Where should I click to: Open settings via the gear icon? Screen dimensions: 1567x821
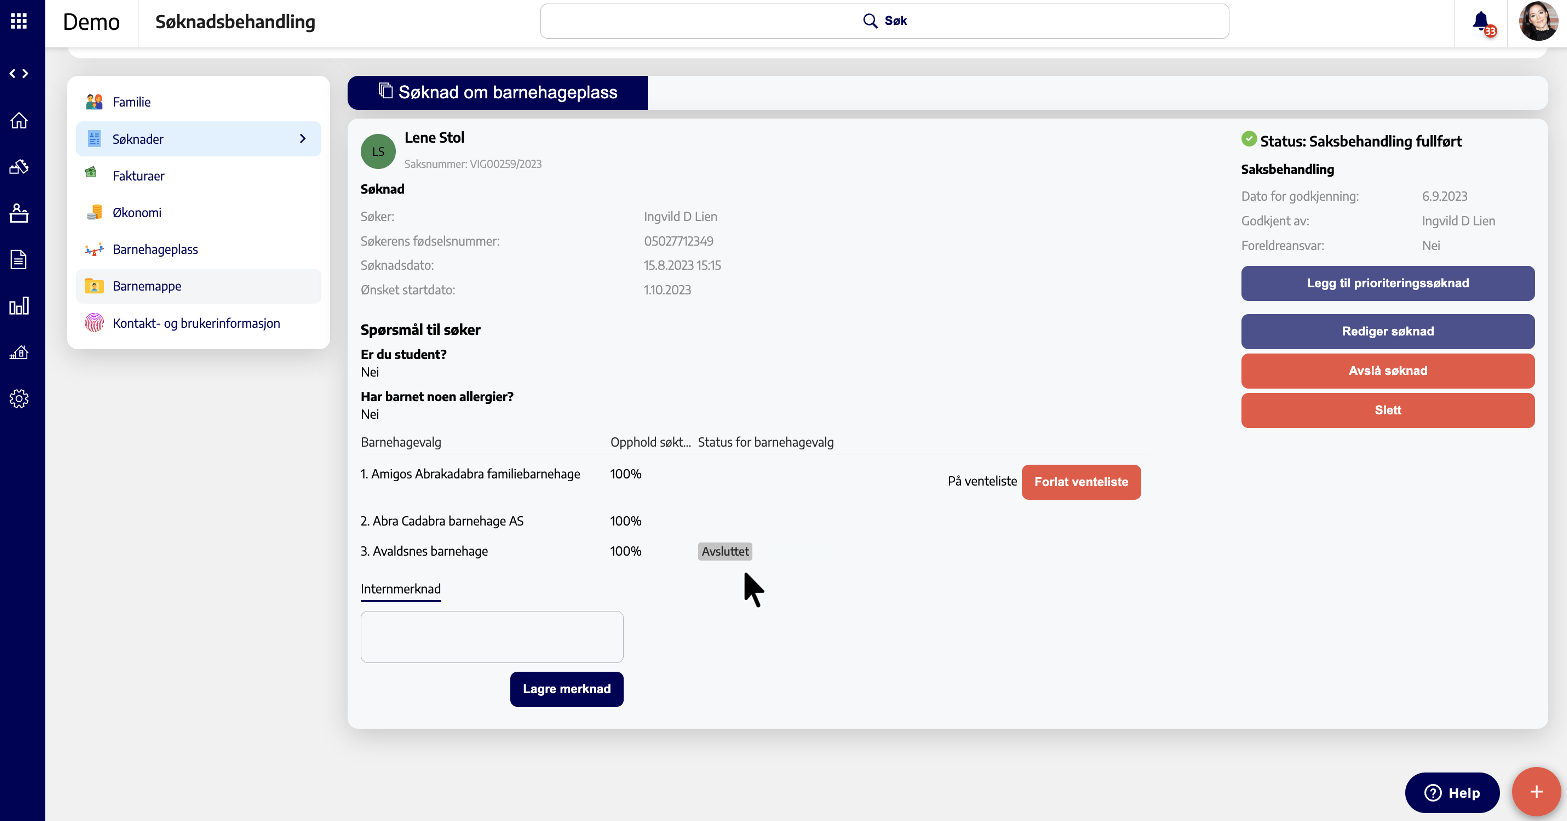point(19,399)
